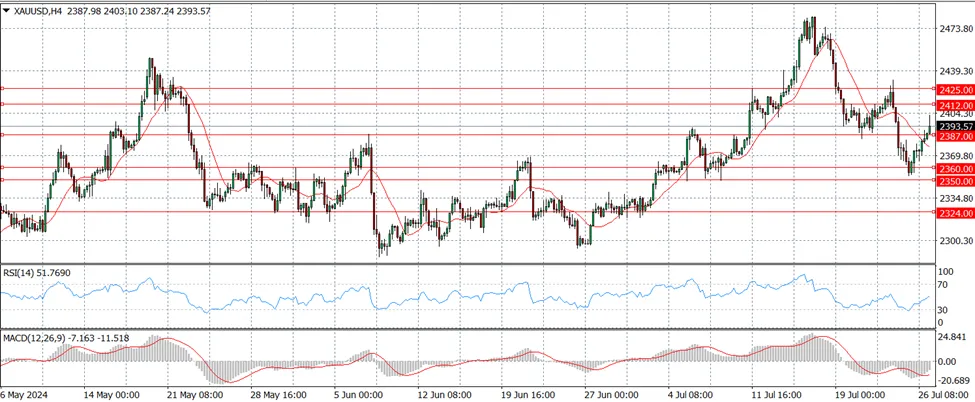The height and width of the screenshot is (402, 975).
Task: Click the 2360.00 horizontal line price tag
Action: pyautogui.click(x=954, y=169)
